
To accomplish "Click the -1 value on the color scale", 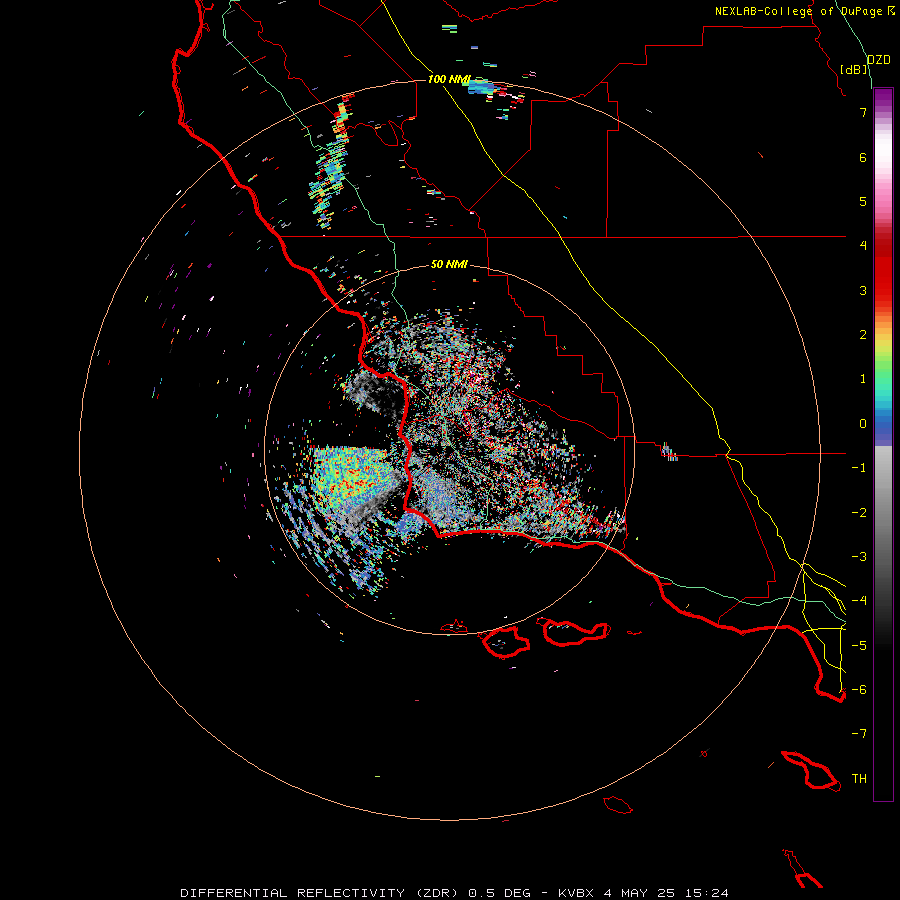I will (x=859, y=468).
